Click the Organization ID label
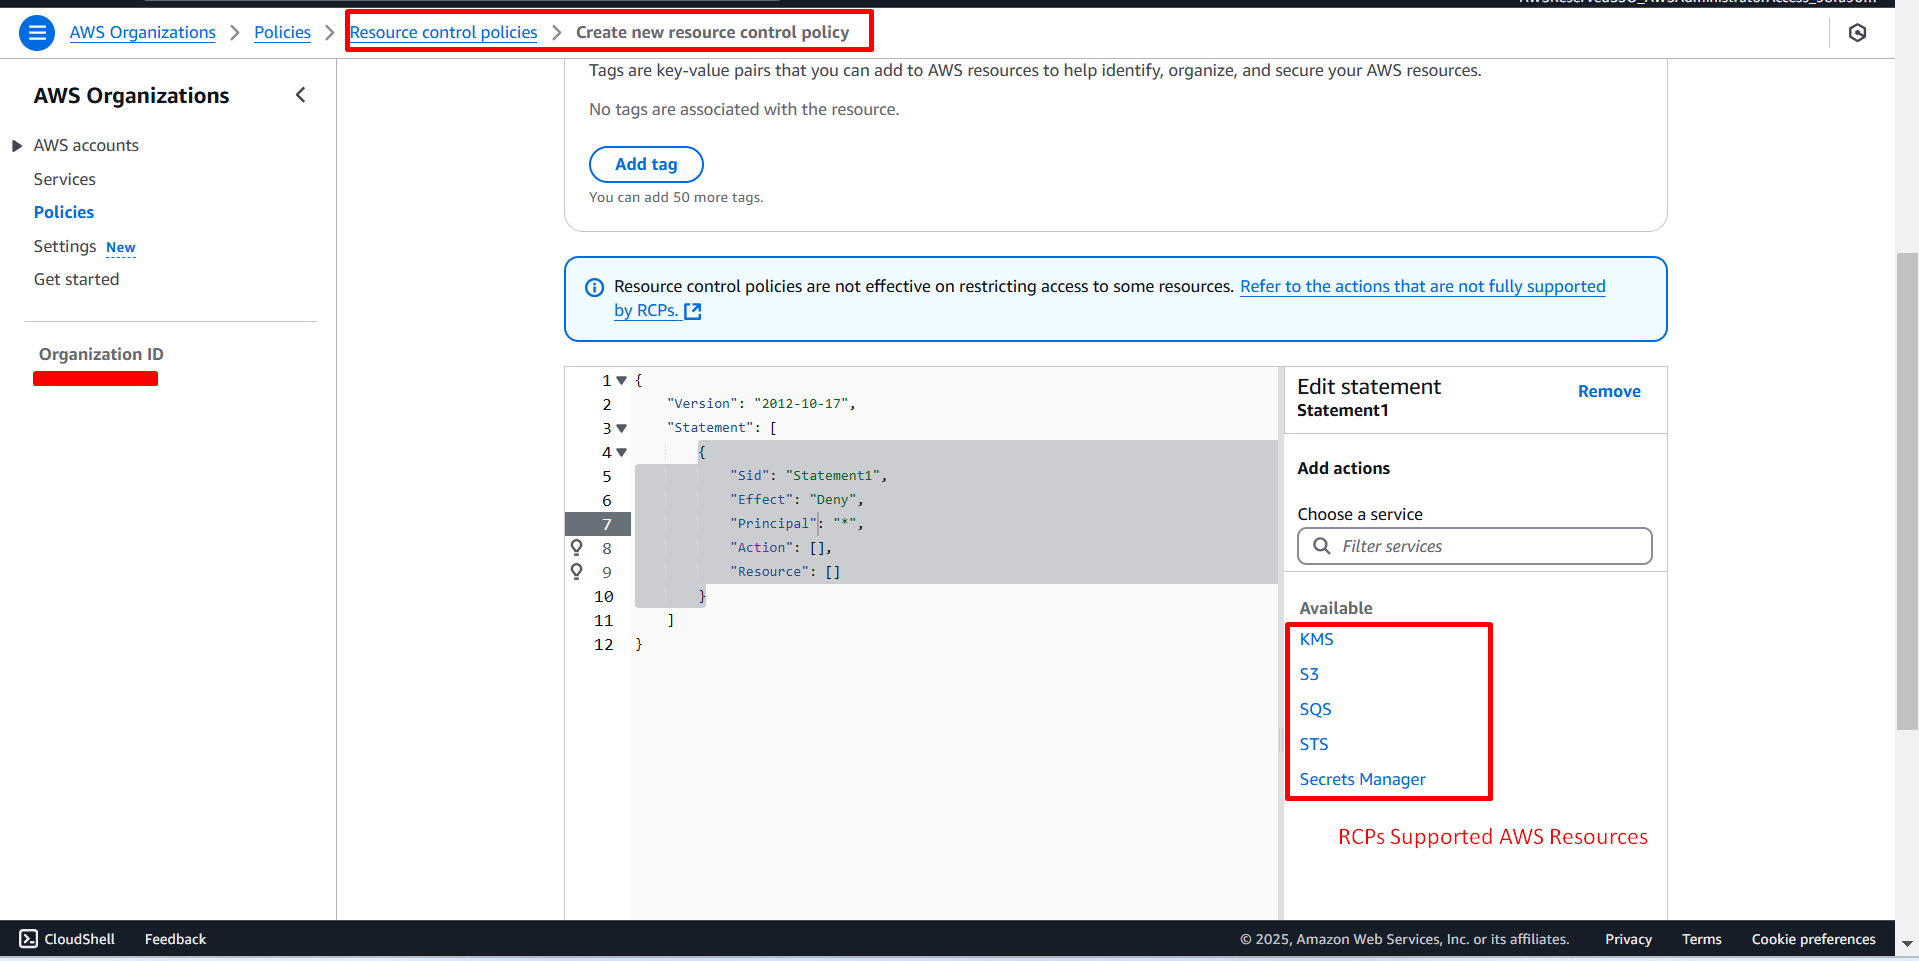Viewport: 1919px width, 961px height. [101, 354]
